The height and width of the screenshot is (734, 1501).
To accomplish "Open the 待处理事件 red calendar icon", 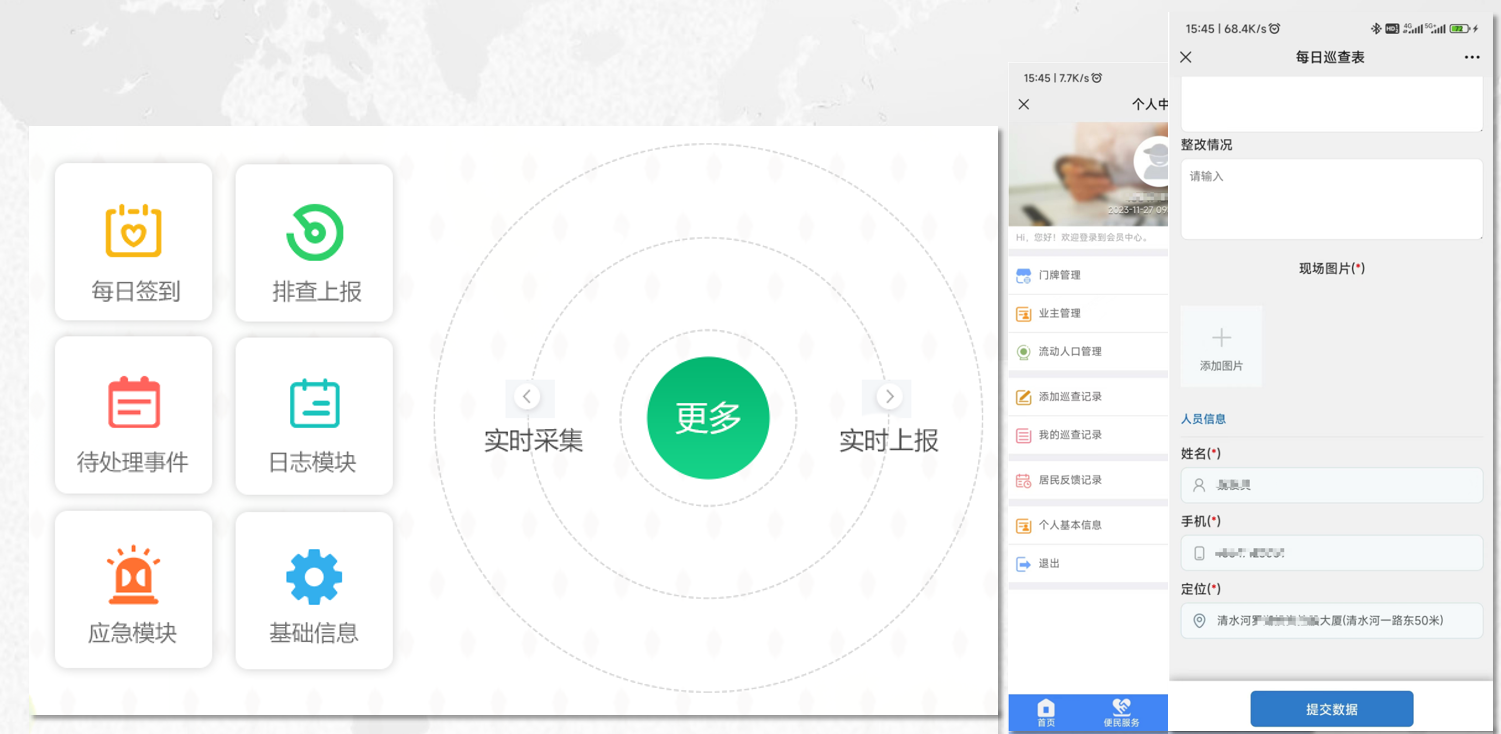I will point(134,402).
